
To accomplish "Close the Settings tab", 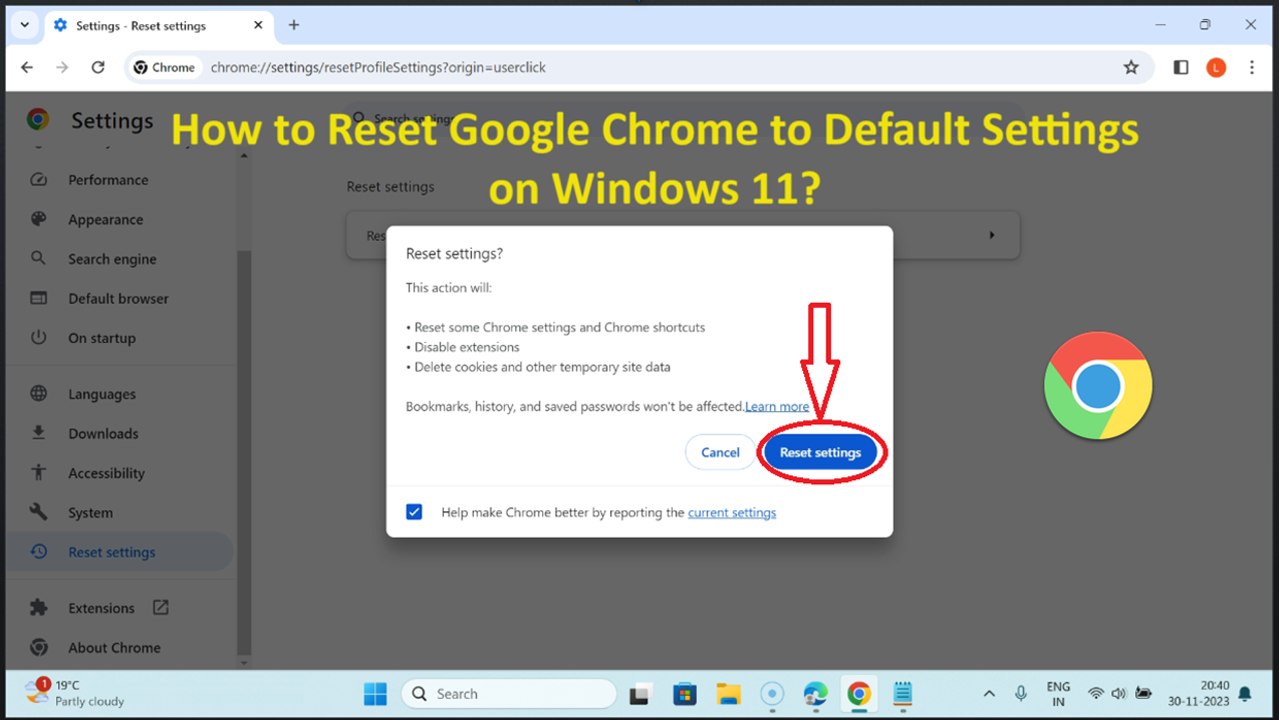I will 257,25.
